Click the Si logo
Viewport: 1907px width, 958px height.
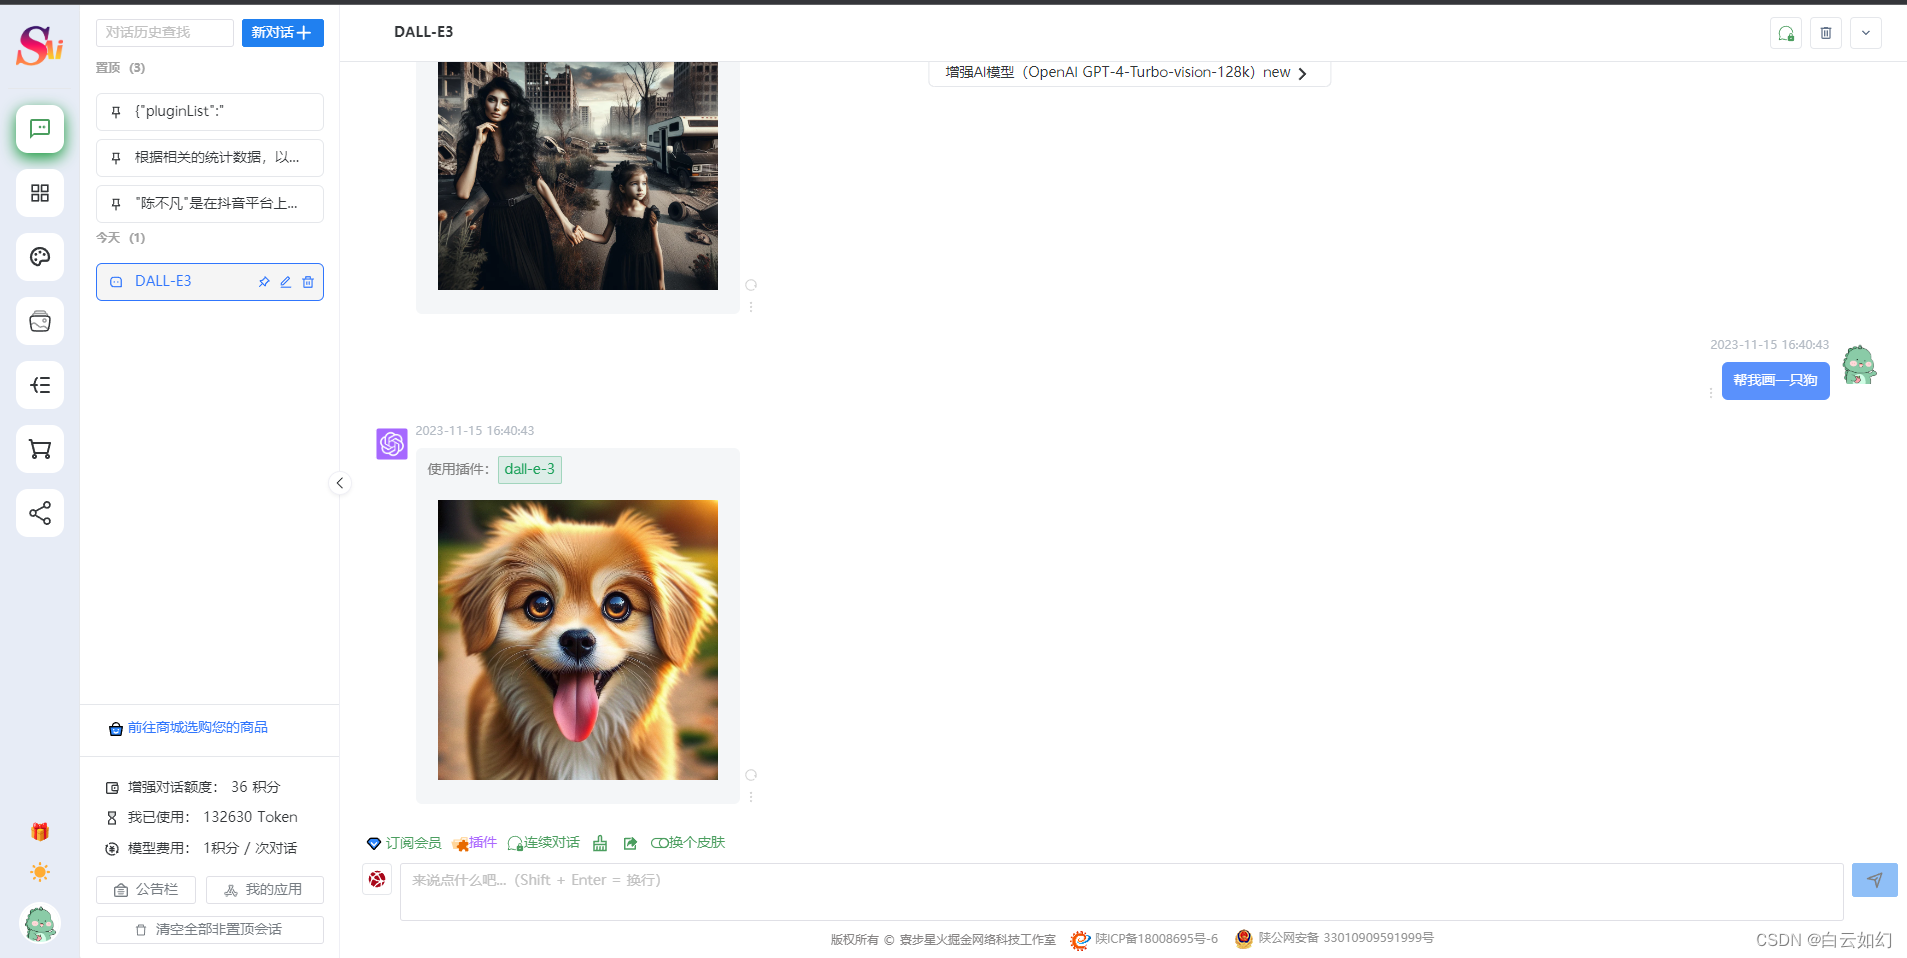pyautogui.click(x=40, y=44)
